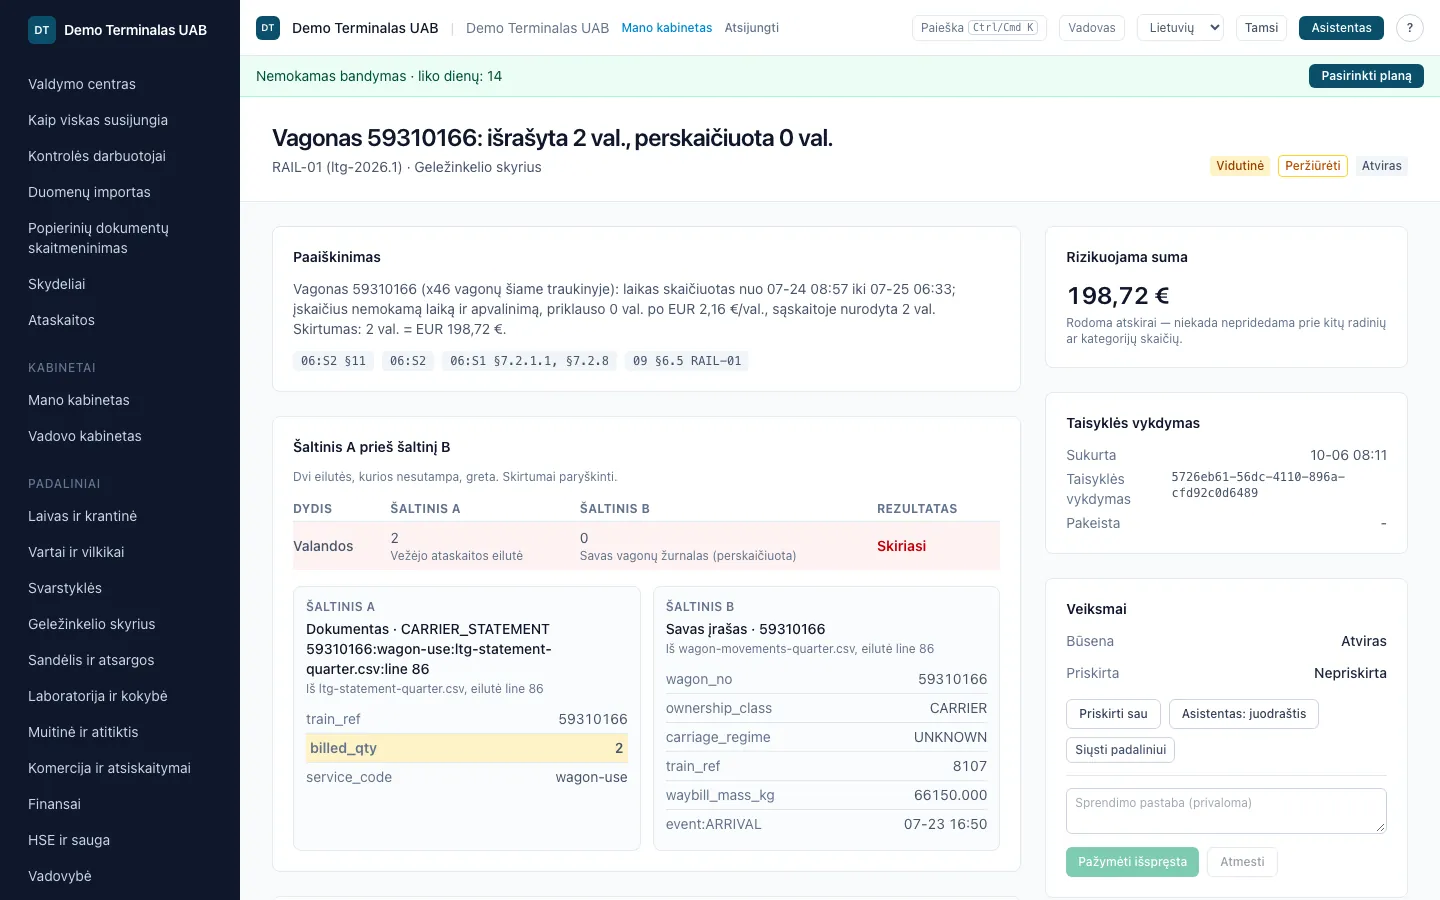Click Asistentas: juodraštis button
1440x900 pixels.
[x=1244, y=714]
